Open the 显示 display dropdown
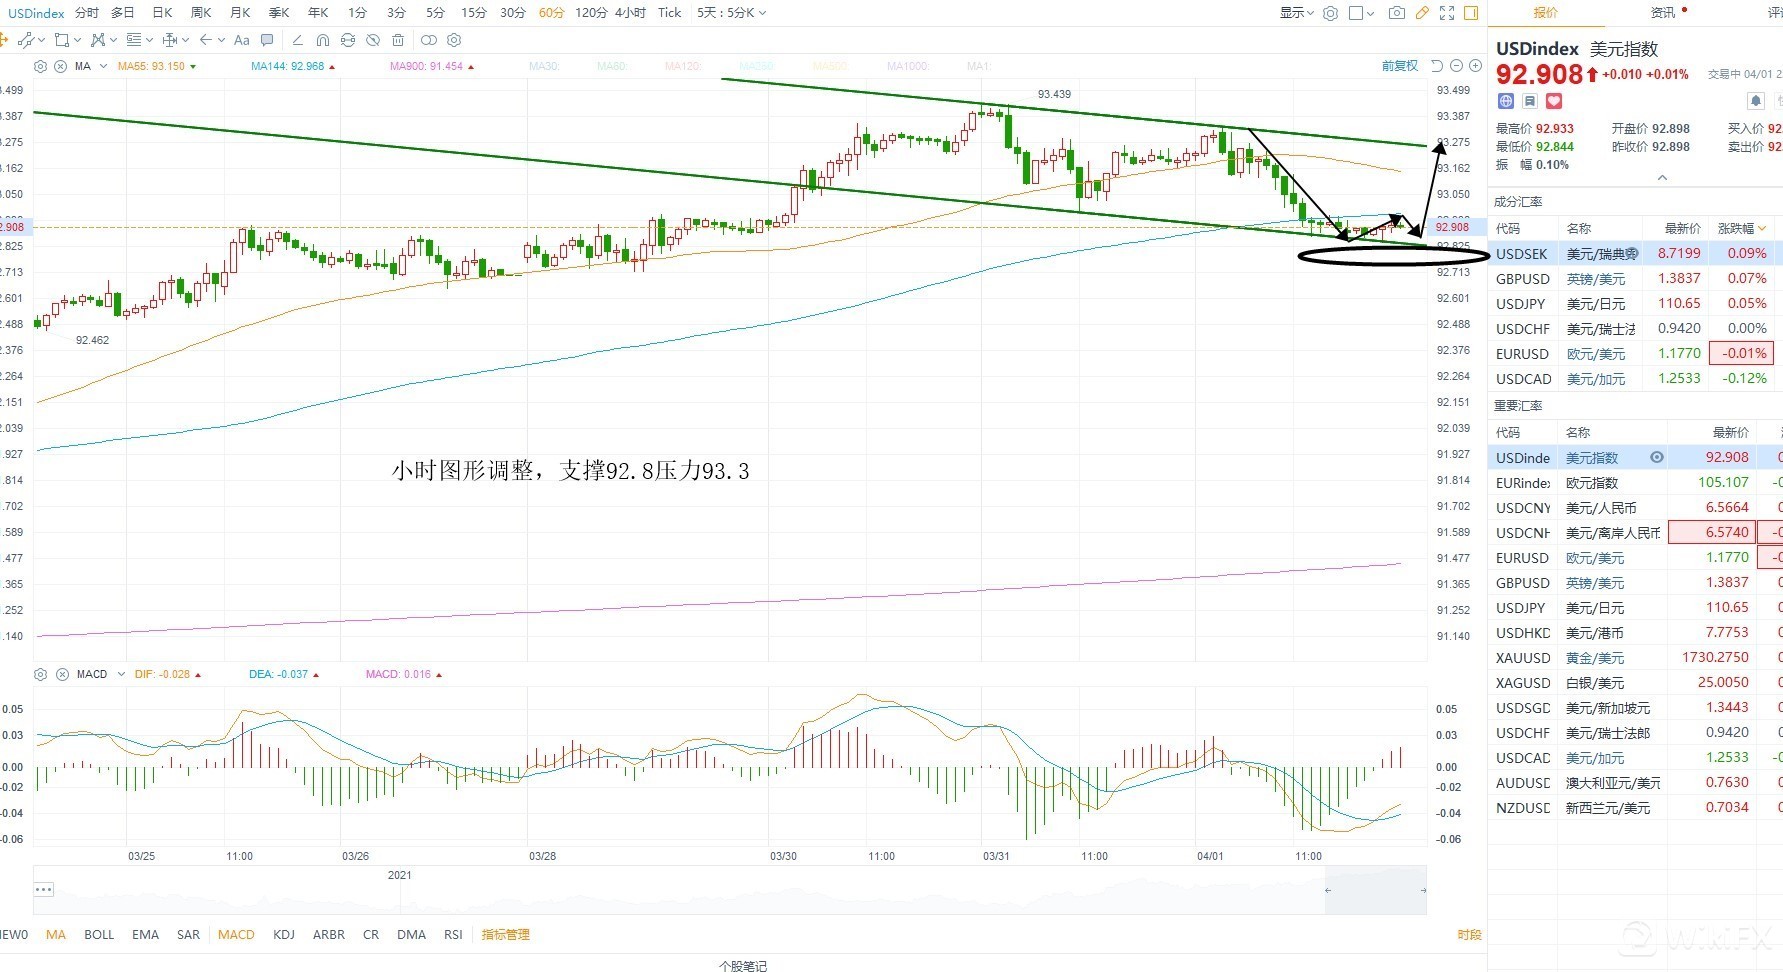Screen dimensions: 1783x972 (1297, 13)
